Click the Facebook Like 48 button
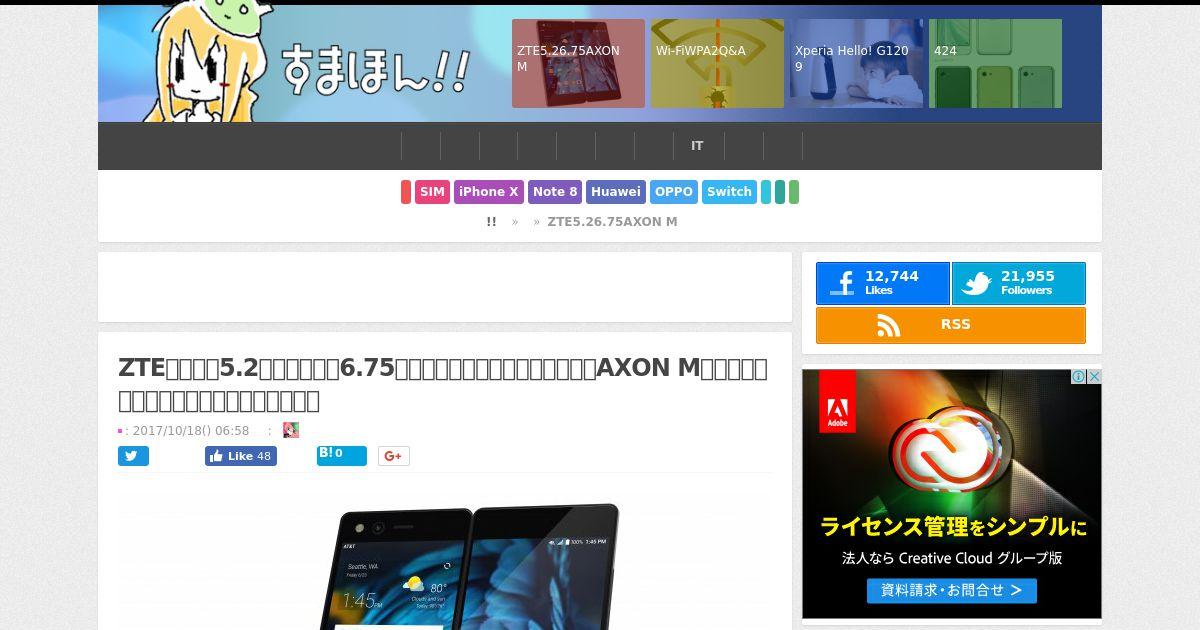1200x630 pixels. [241, 456]
